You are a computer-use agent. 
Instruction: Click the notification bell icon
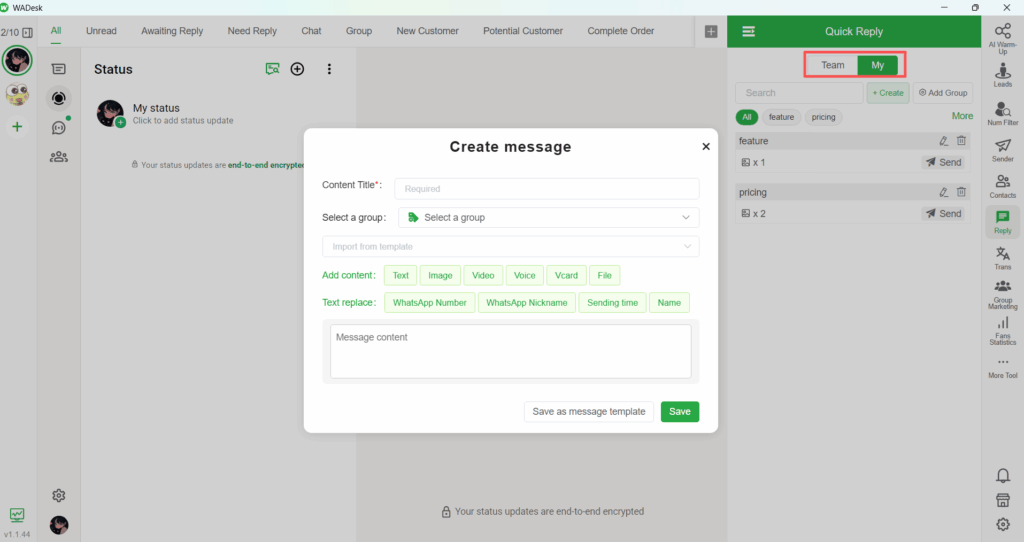tap(1003, 475)
